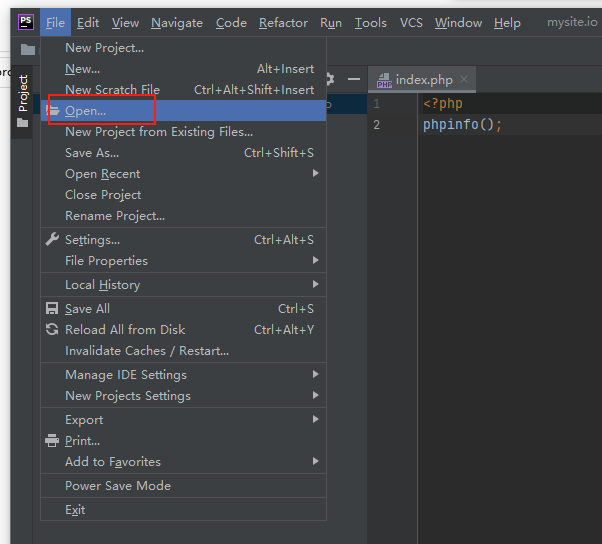602x544 pixels.
Task: Expand the Local History submenu
Action: (x=184, y=284)
